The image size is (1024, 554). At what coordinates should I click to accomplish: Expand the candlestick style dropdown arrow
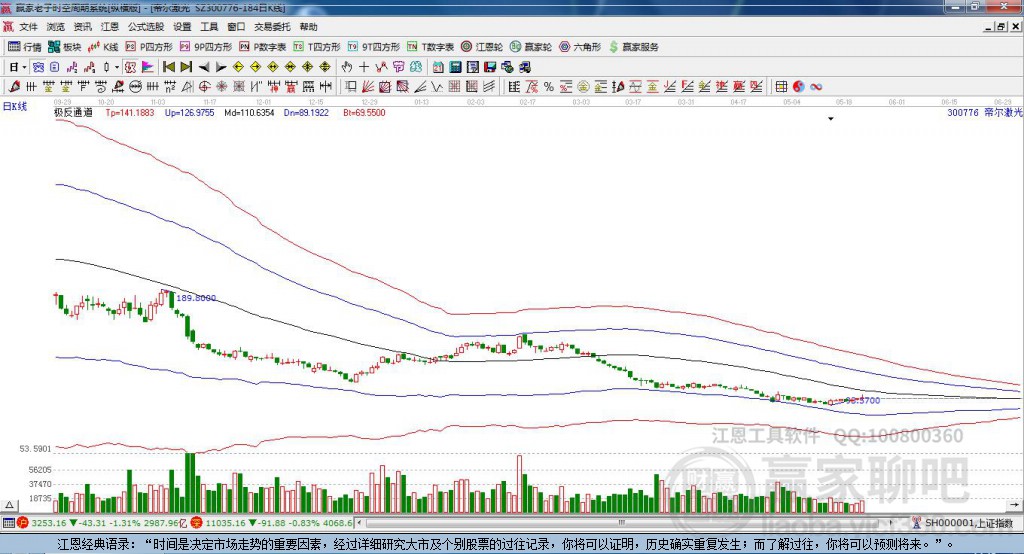117,67
